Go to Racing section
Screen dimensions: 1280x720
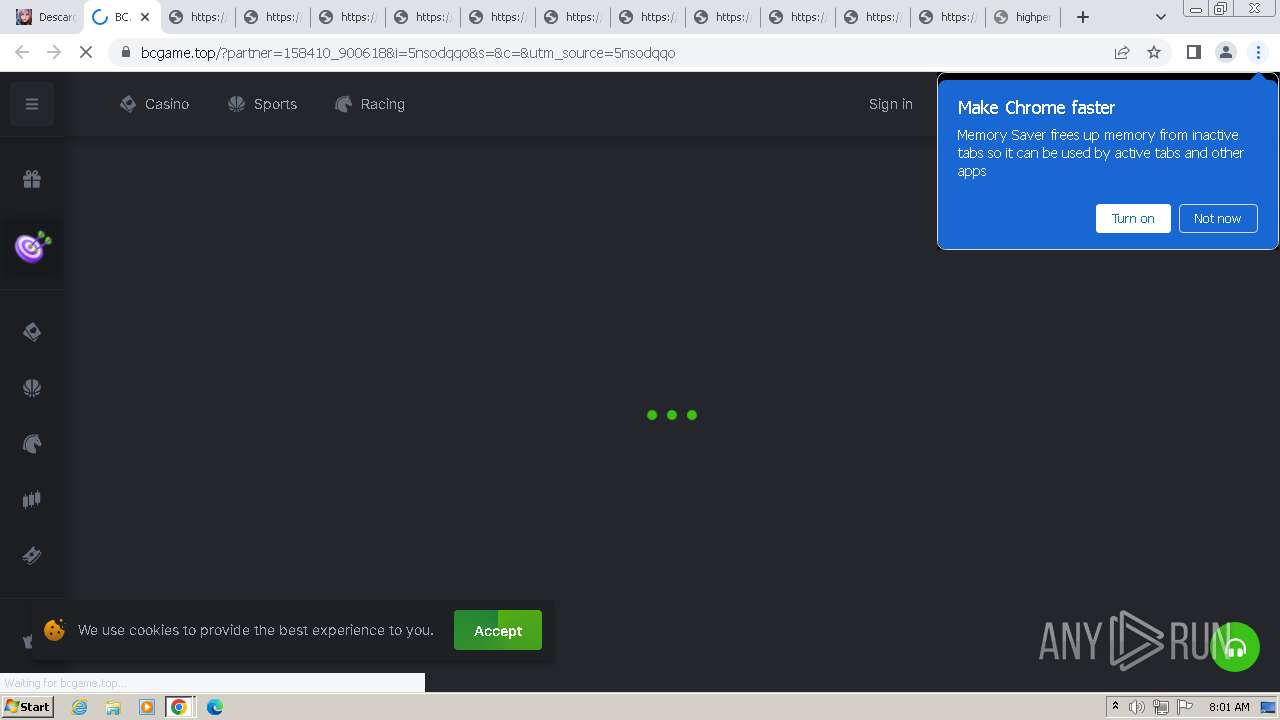point(370,104)
